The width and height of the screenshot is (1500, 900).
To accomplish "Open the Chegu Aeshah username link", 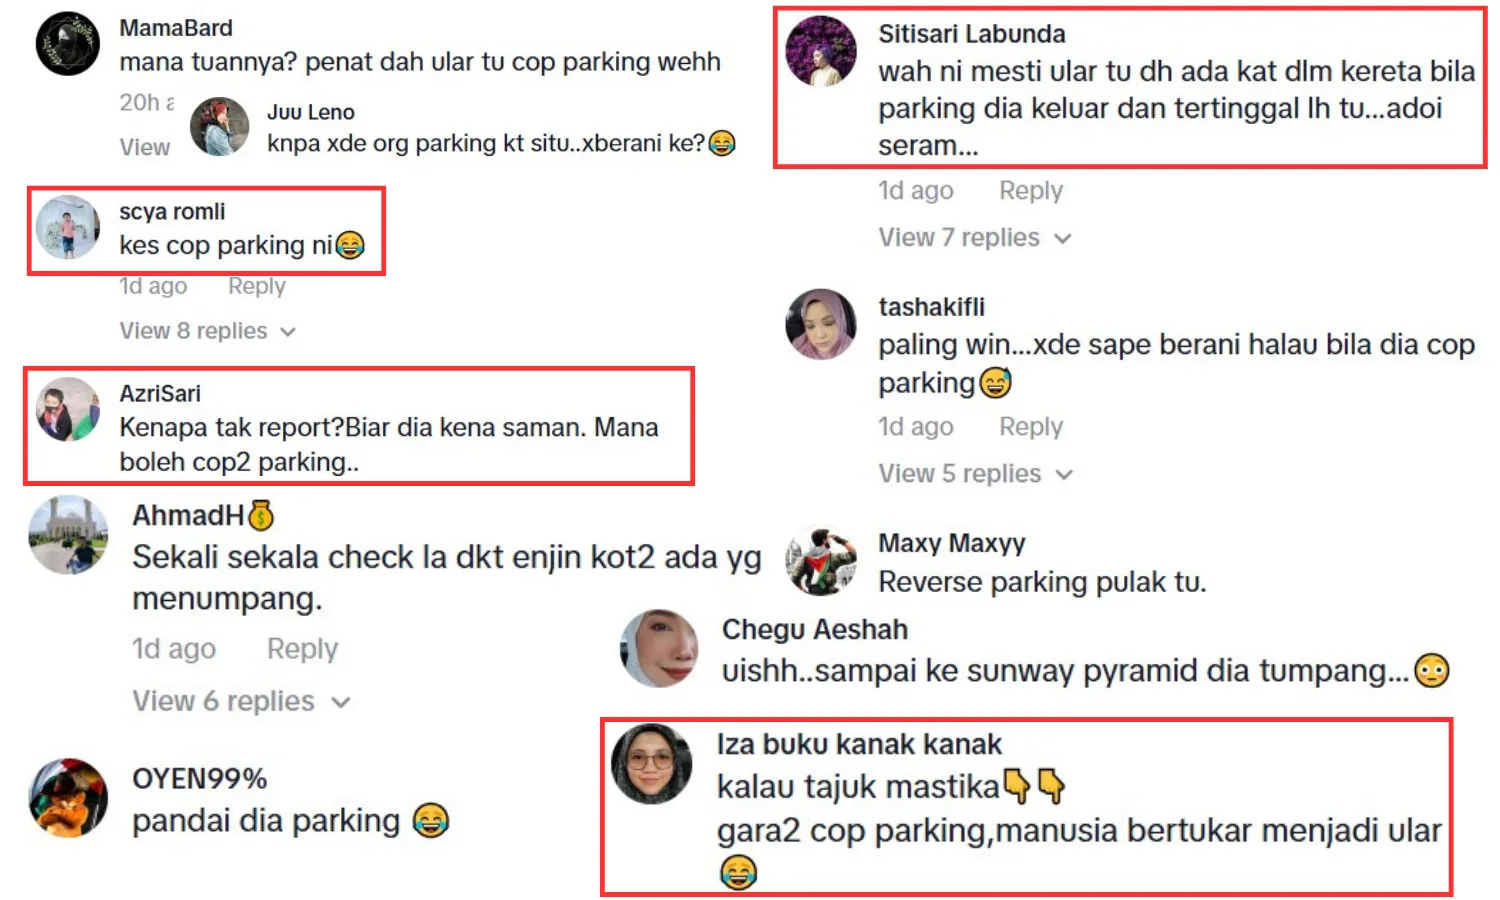I will pyautogui.click(x=815, y=630).
